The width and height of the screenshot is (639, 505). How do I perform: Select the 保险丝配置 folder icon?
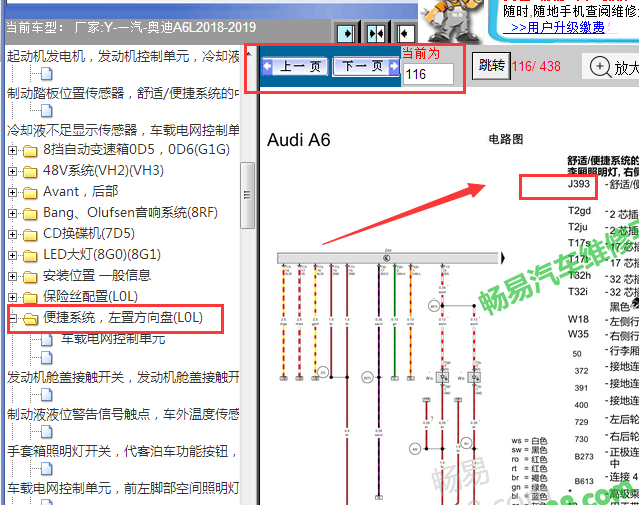30,298
